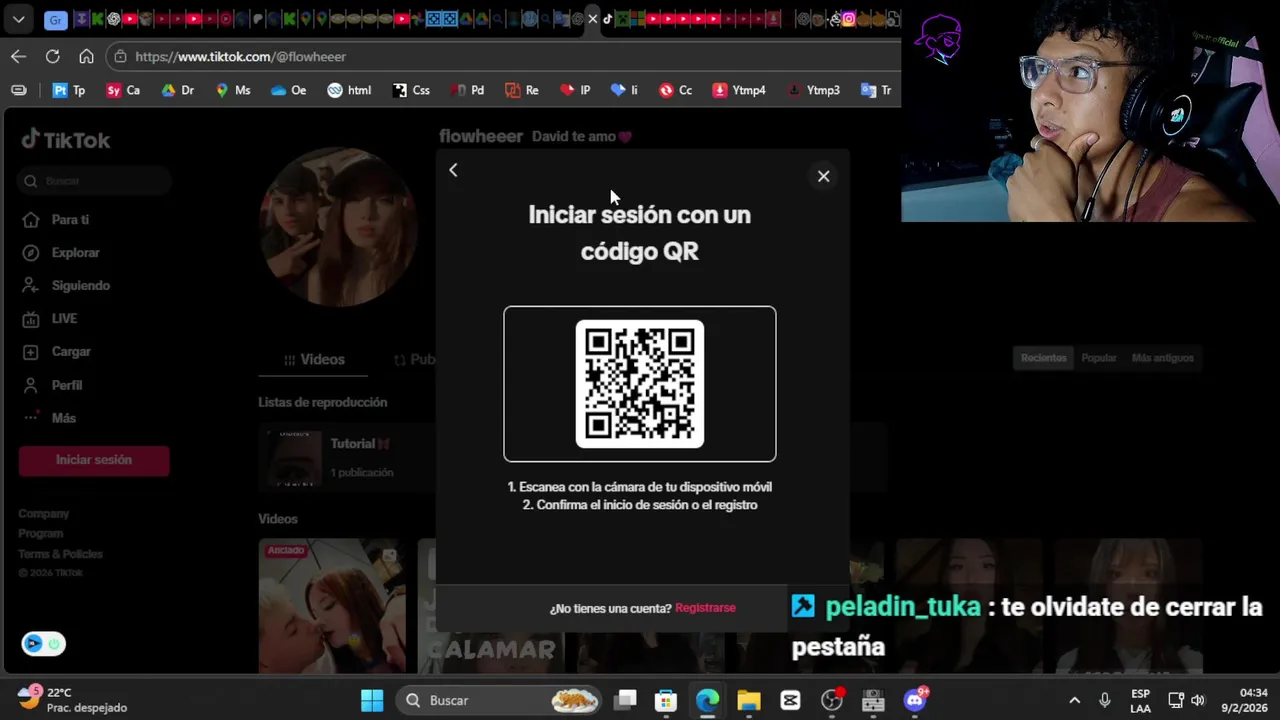Click the Iniciar sesión sidebar button
The image size is (1280, 720).
[x=94, y=460]
